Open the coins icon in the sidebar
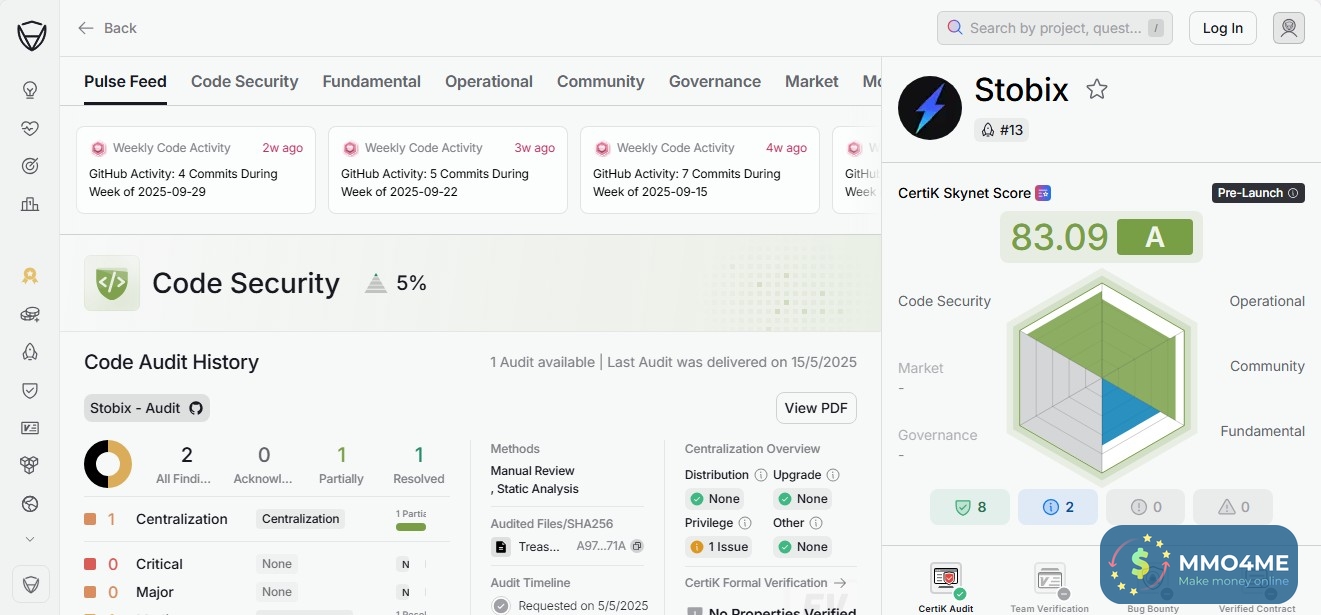This screenshot has height=615, width=1321. (x=30, y=314)
